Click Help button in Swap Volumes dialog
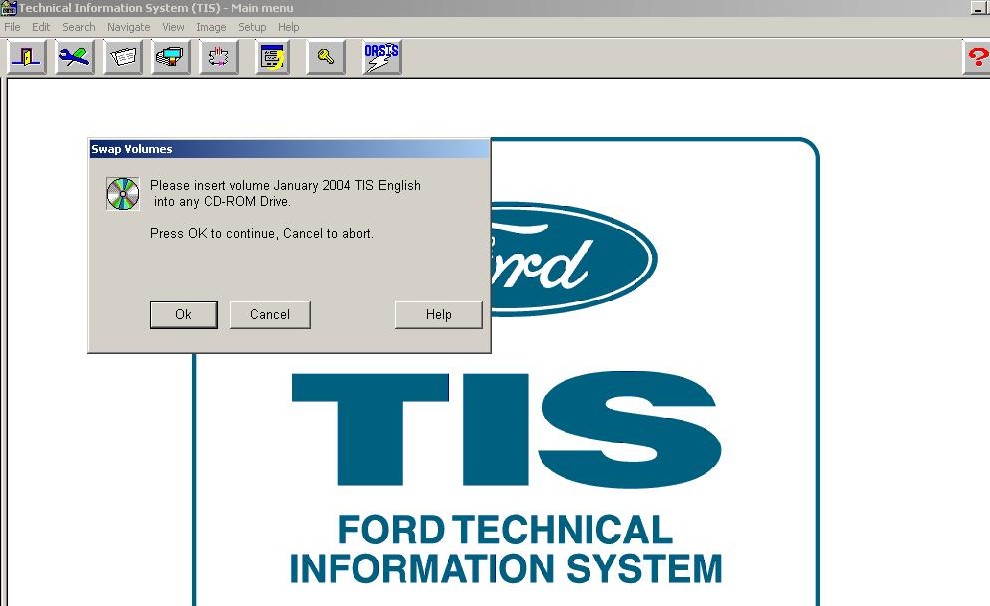 tap(439, 314)
